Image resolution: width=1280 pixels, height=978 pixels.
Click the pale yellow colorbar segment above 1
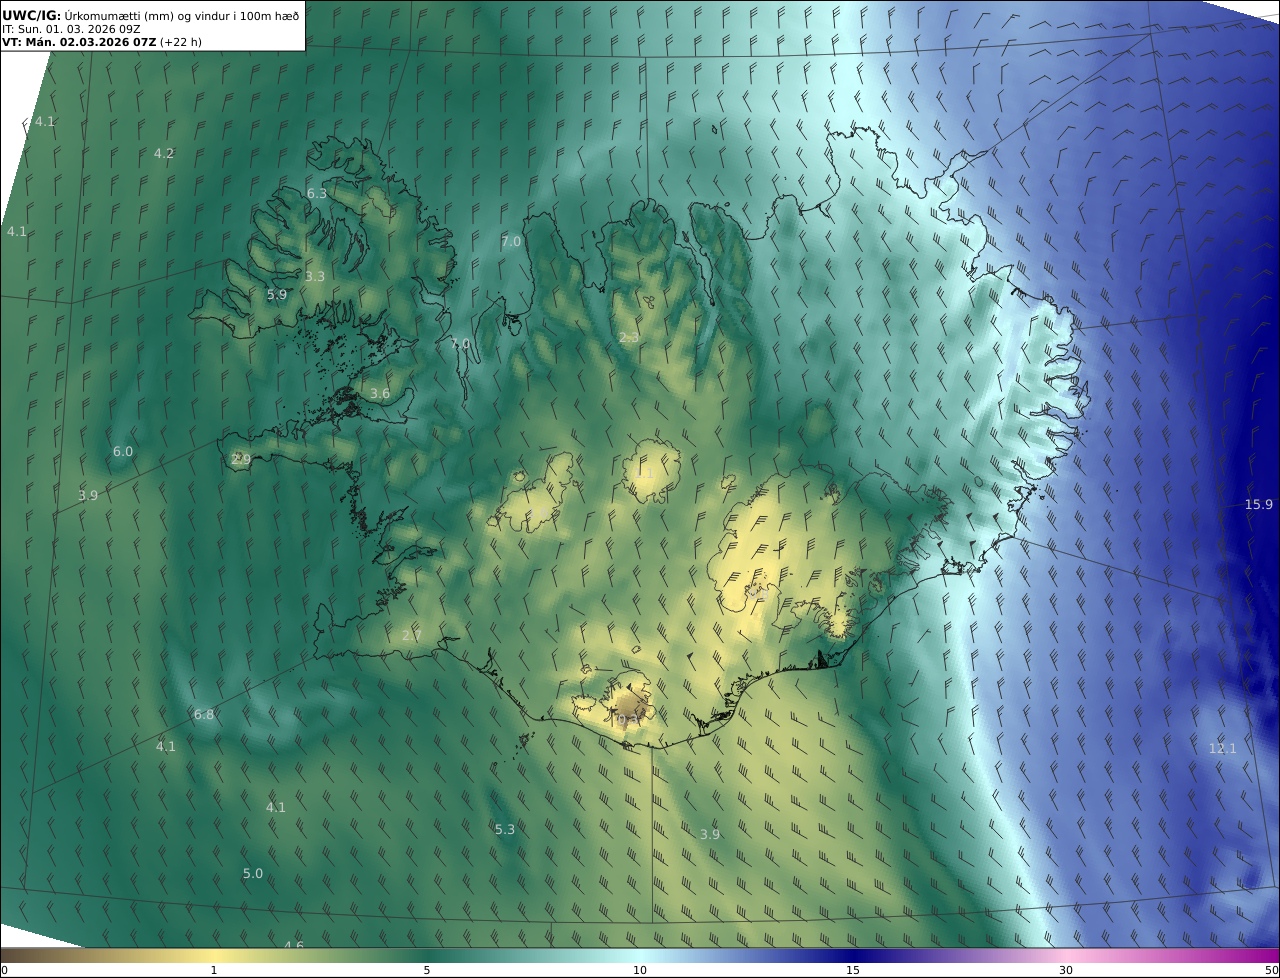tap(214, 955)
